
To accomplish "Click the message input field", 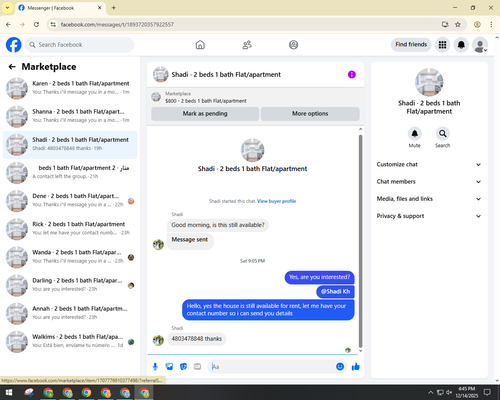I will pyautogui.click(x=272, y=367).
